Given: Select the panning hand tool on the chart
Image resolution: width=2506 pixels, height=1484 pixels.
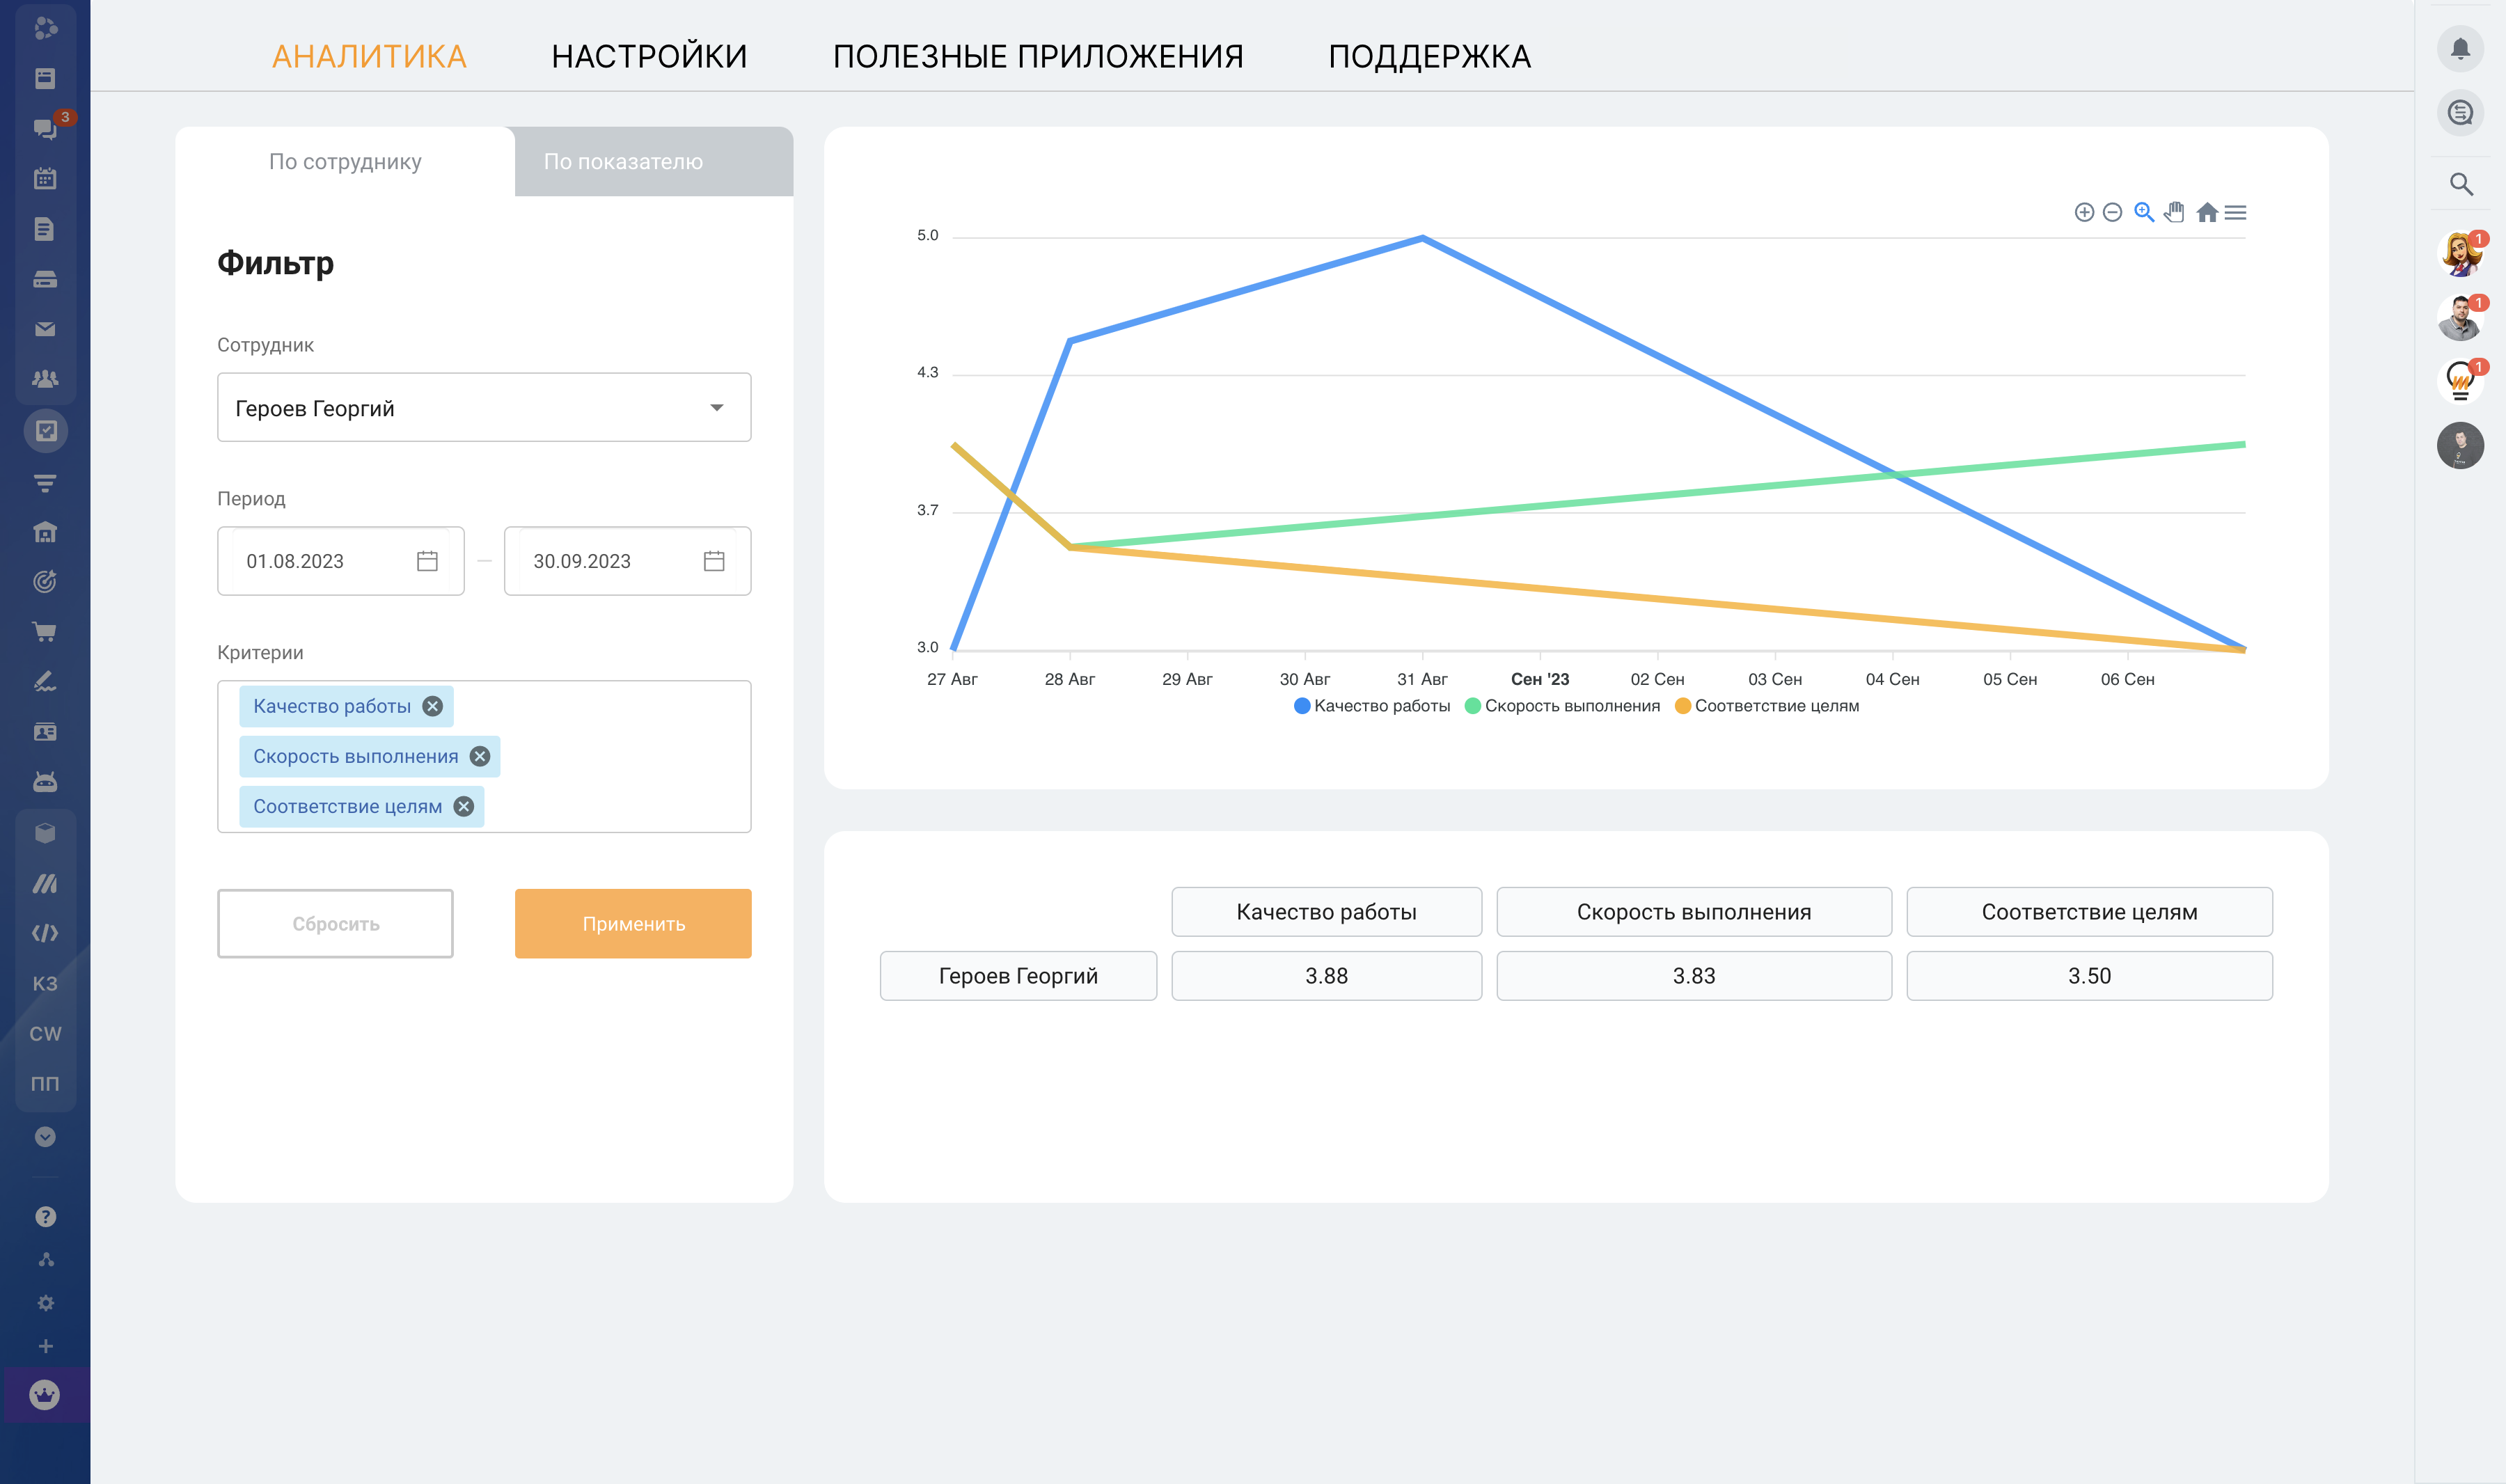Looking at the screenshot, I should point(2174,212).
